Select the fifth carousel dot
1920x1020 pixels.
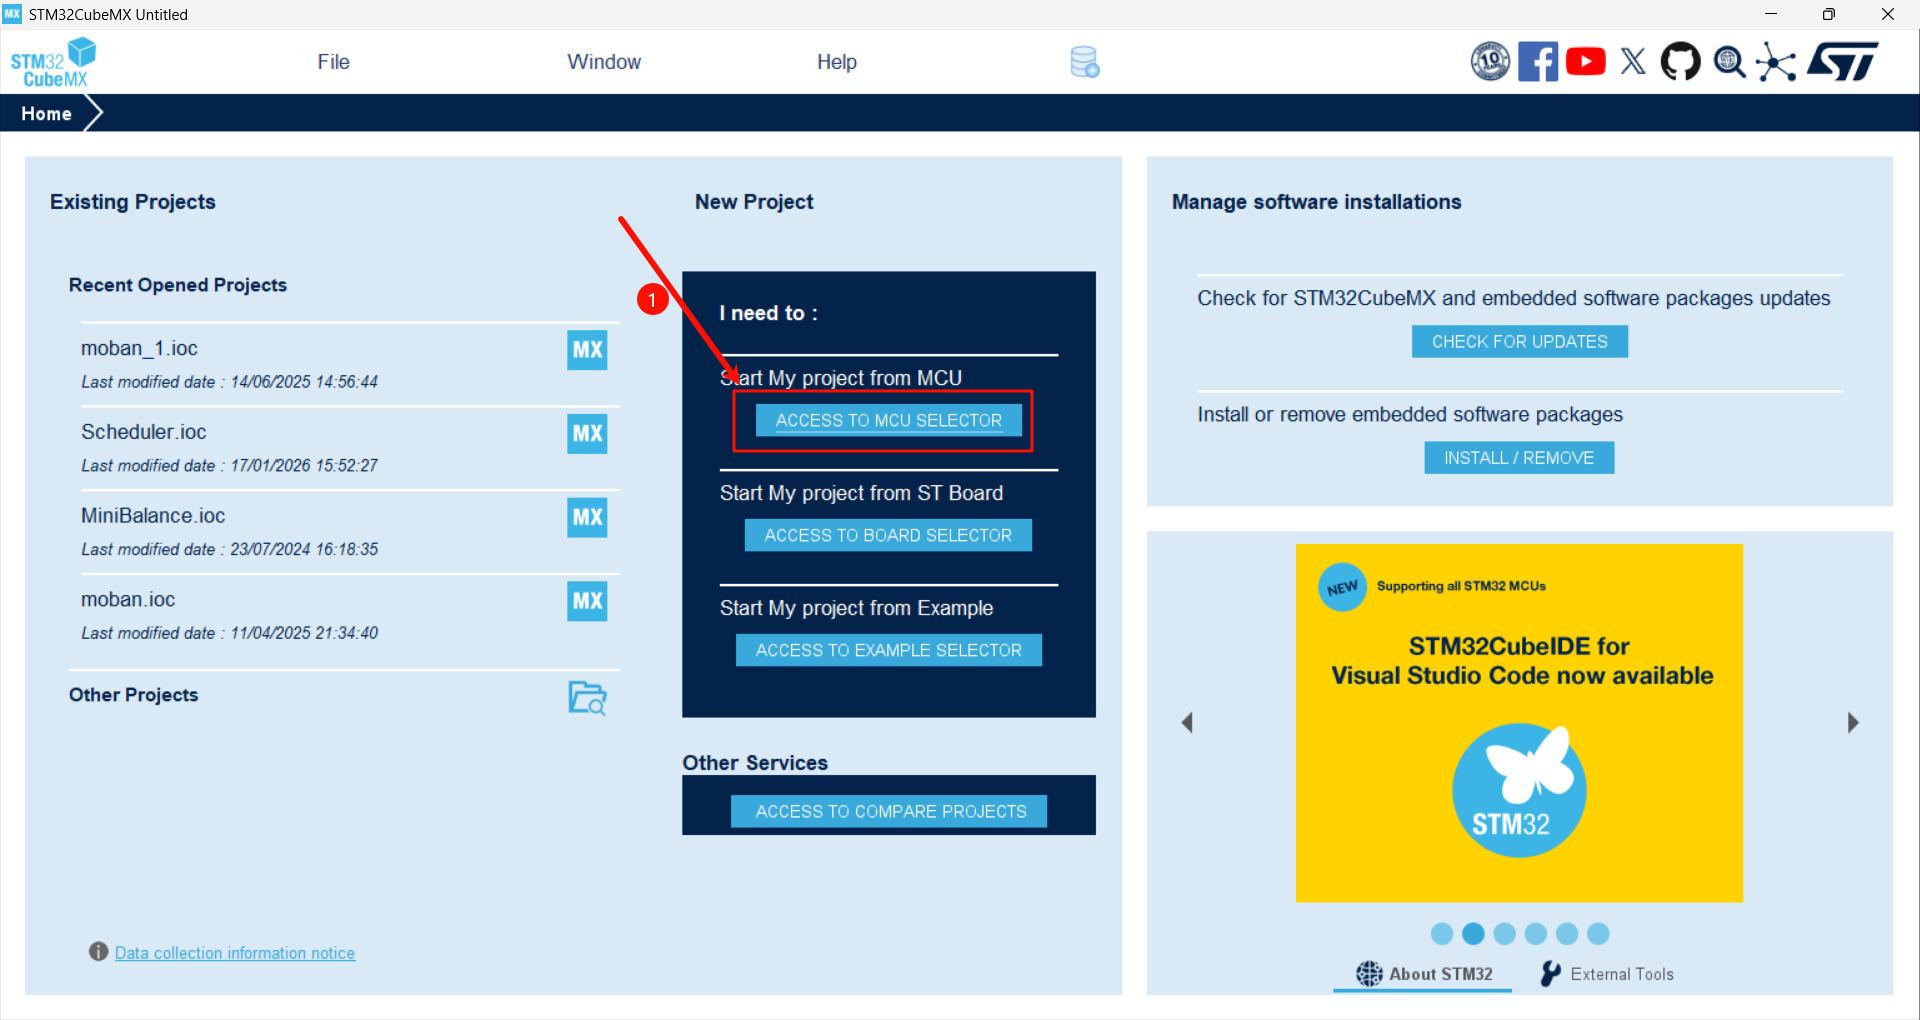[1567, 933]
